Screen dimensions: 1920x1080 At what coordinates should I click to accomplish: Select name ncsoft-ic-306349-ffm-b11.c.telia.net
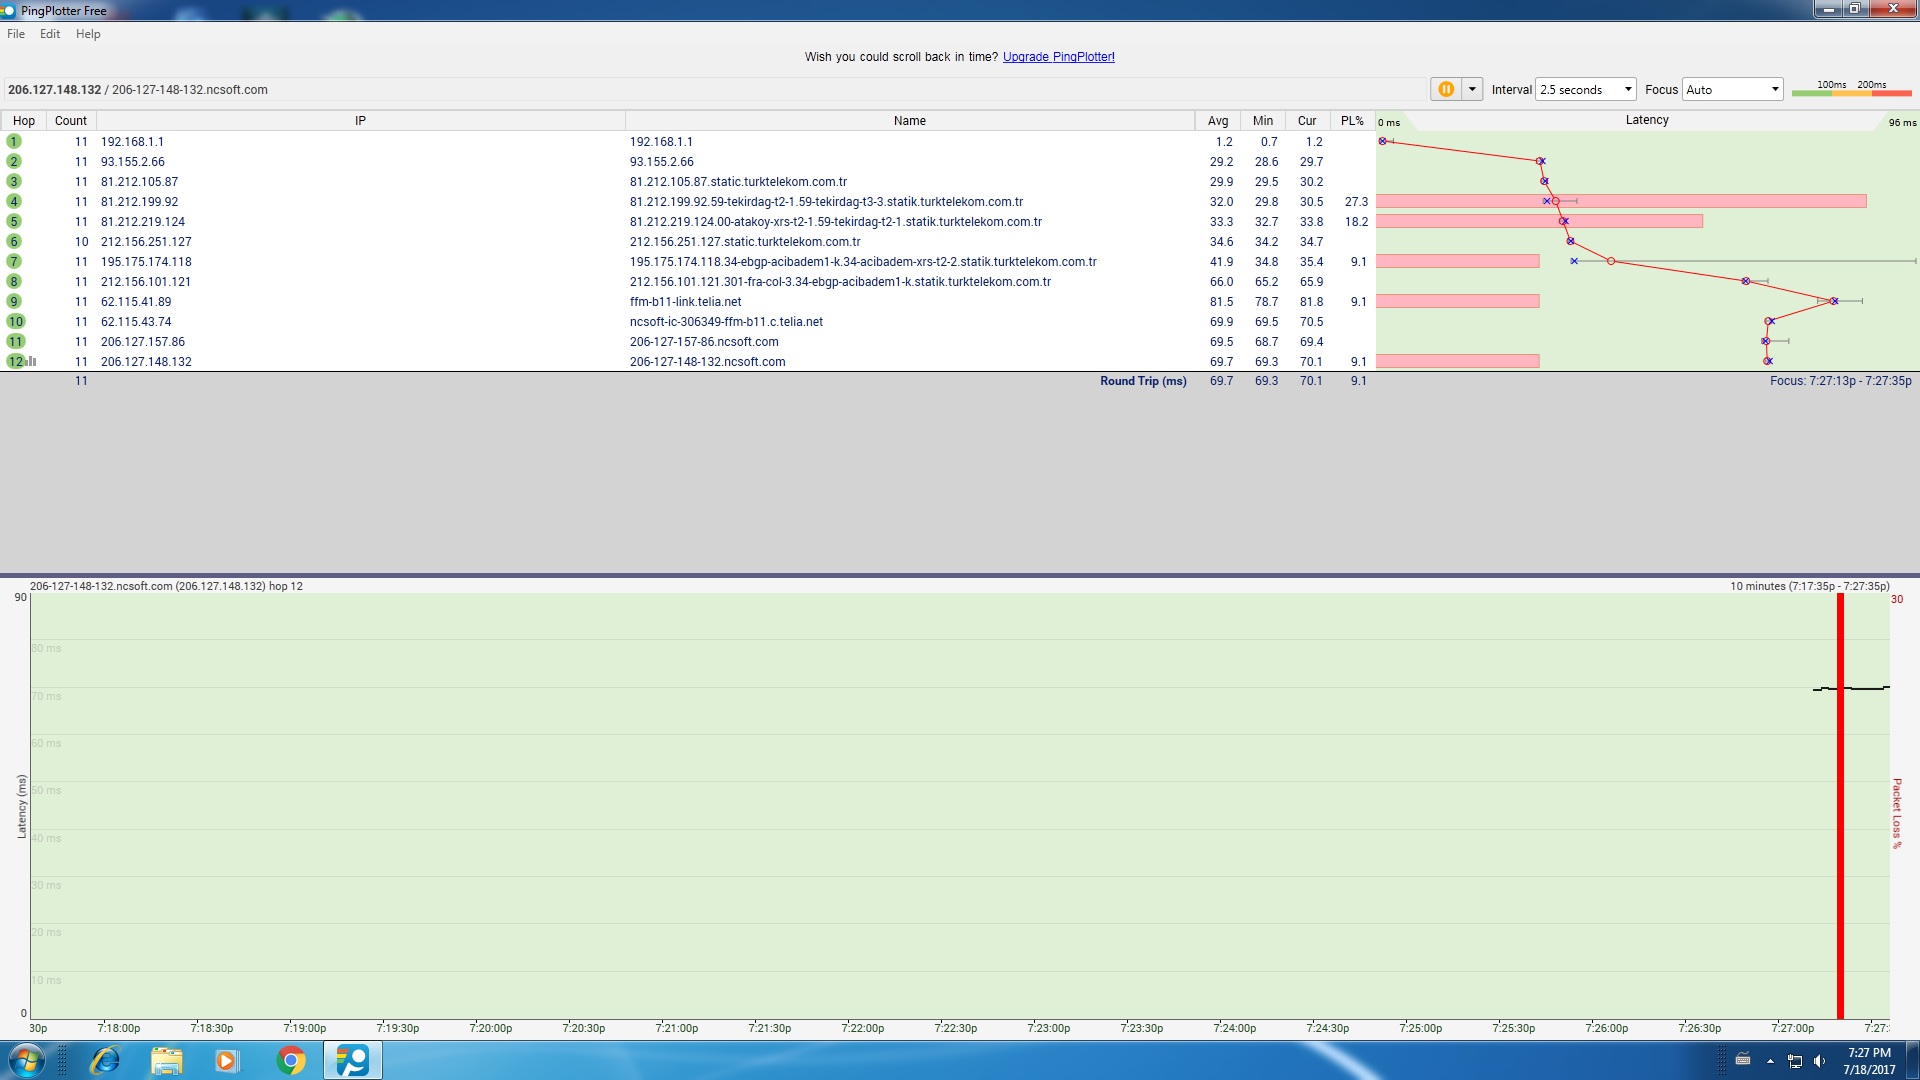click(726, 322)
